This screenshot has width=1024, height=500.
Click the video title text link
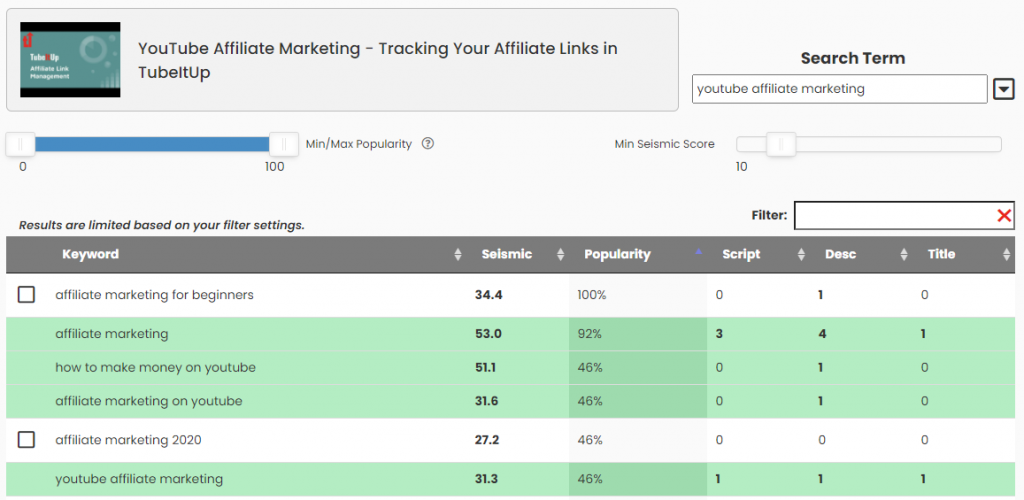coord(377,60)
